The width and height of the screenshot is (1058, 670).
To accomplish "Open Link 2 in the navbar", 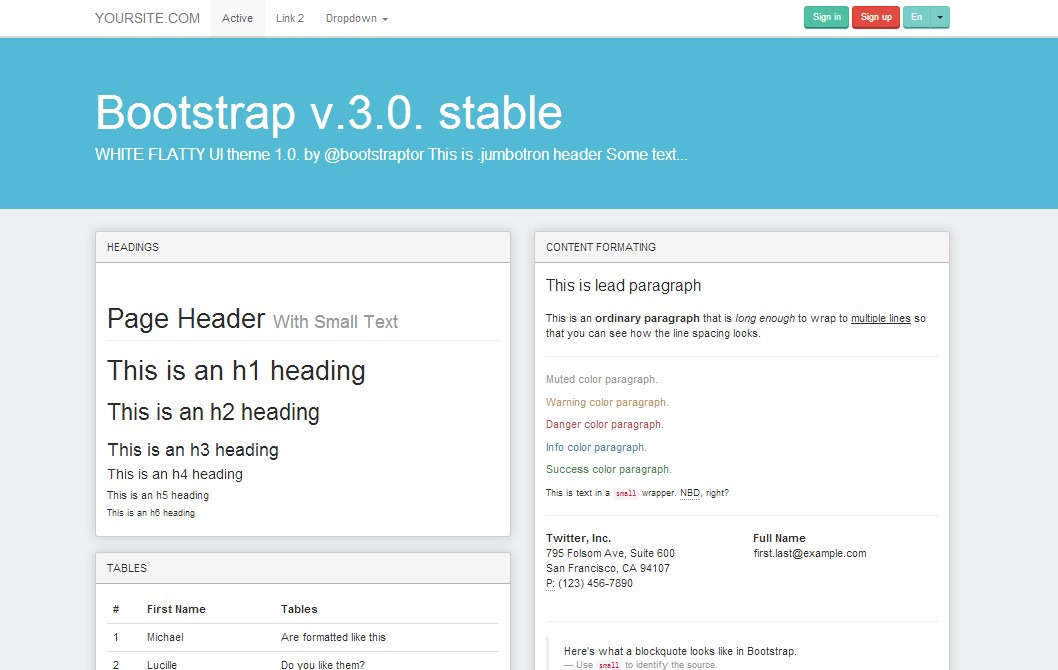I will (290, 18).
